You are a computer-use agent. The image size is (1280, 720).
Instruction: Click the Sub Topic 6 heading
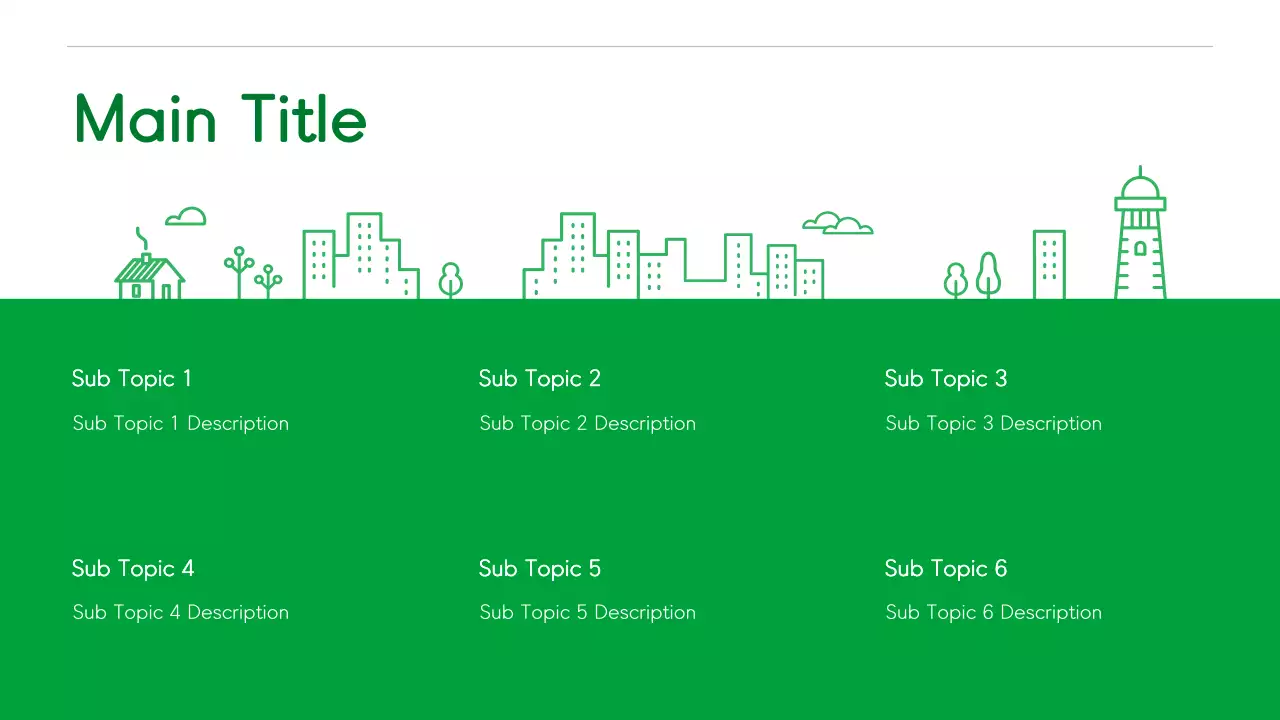click(945, 568)
